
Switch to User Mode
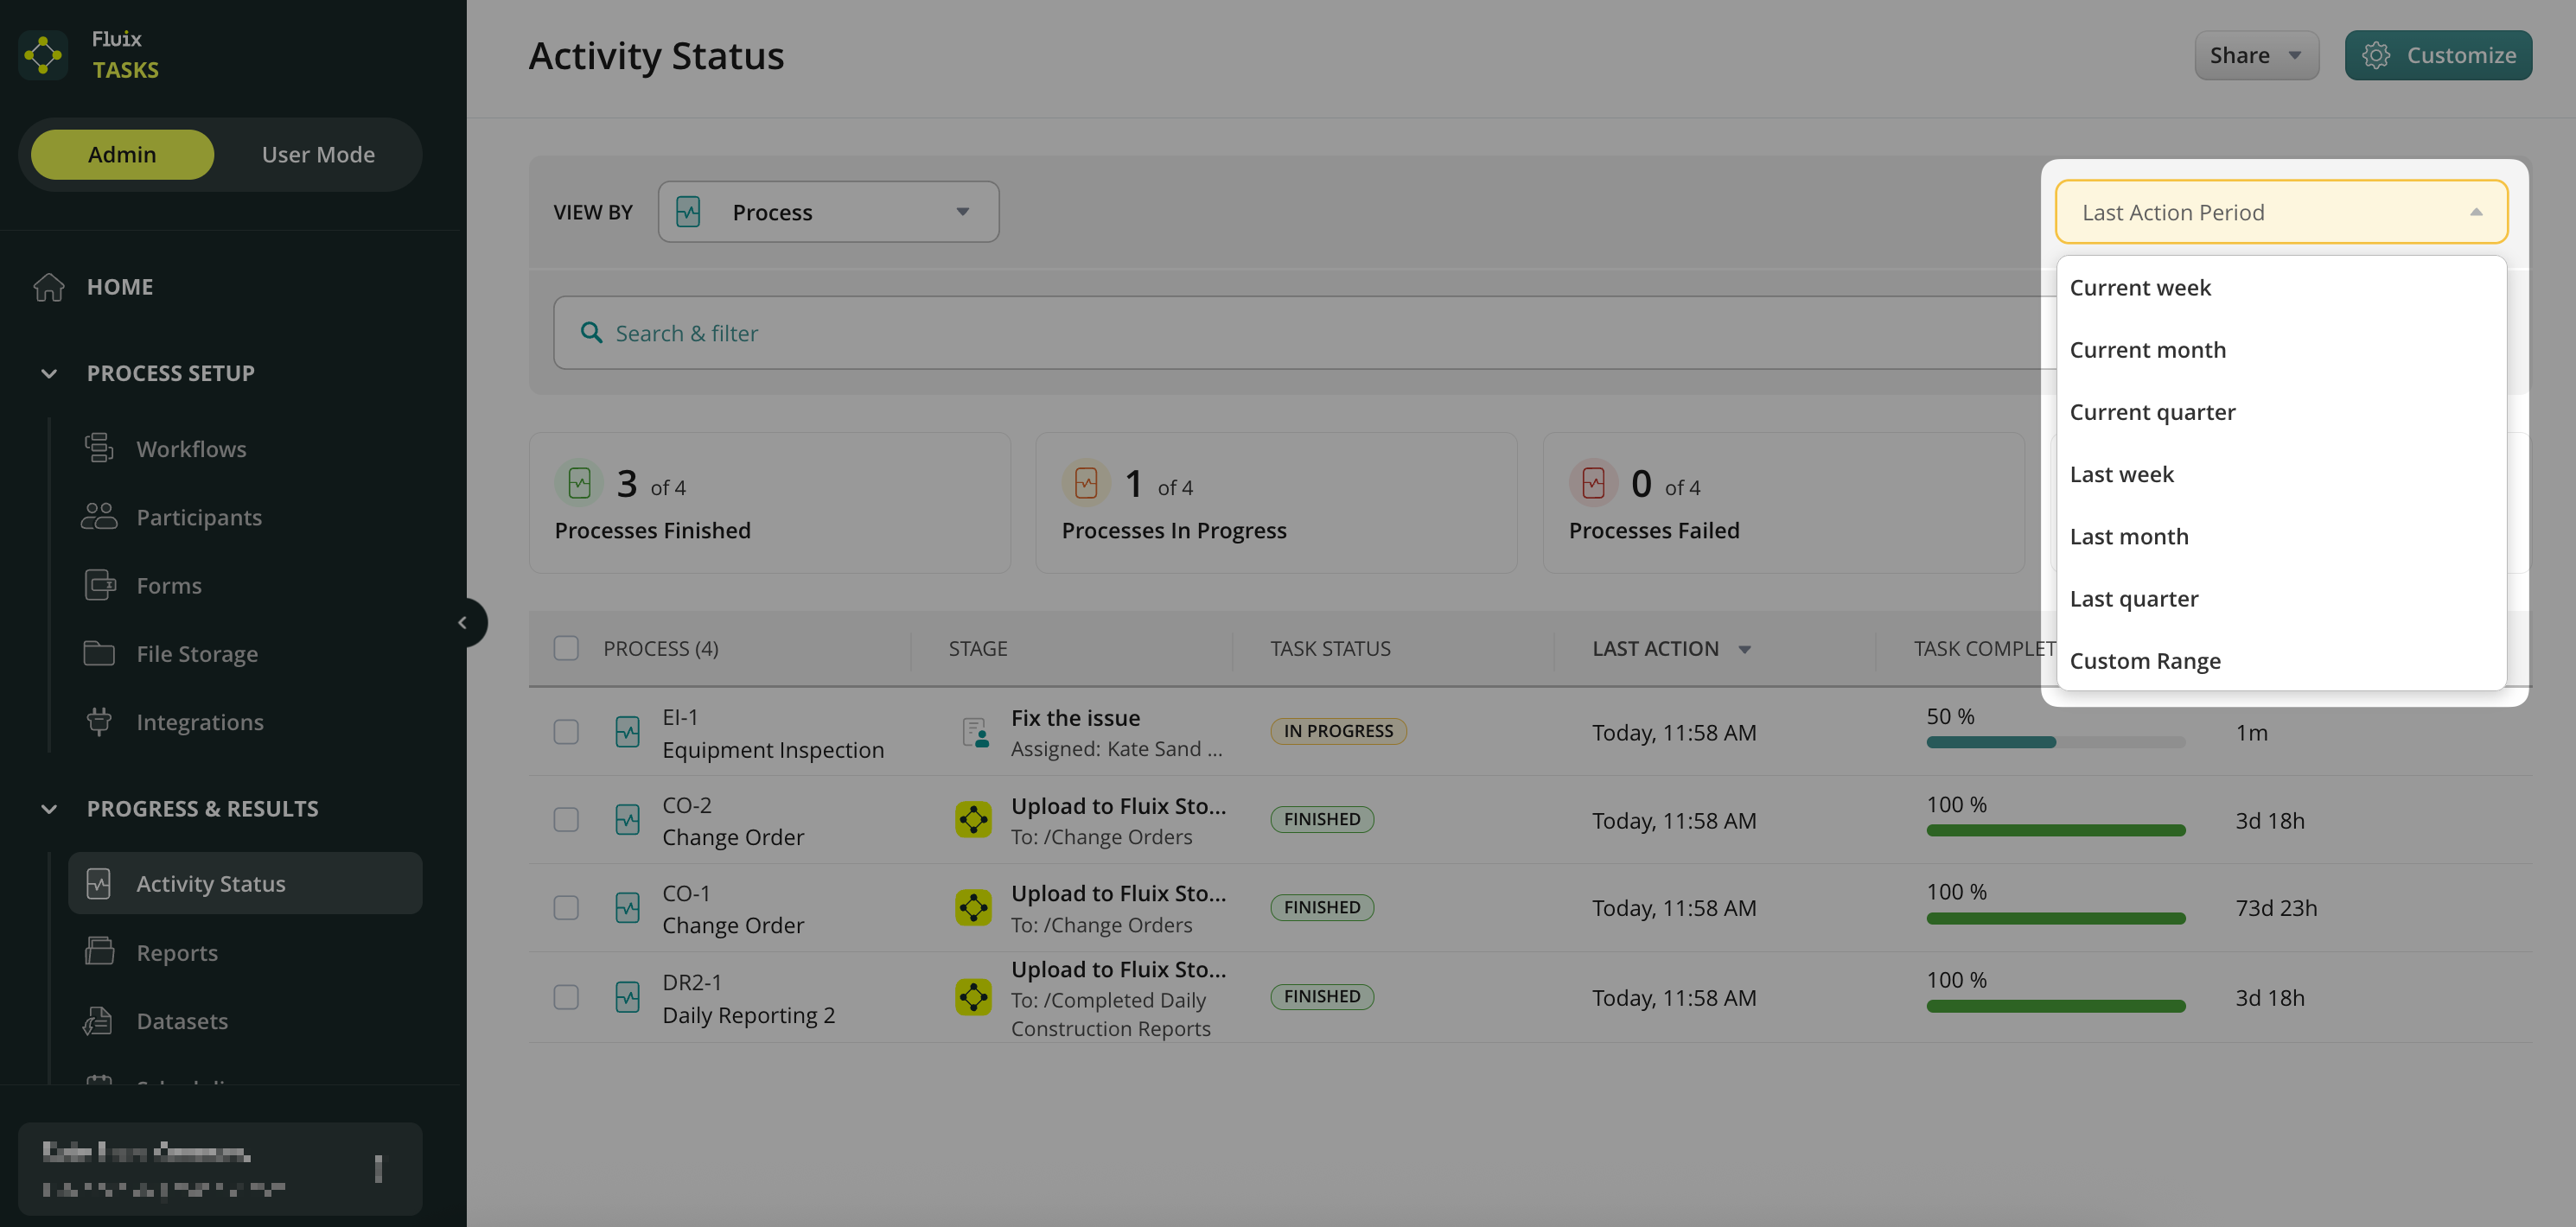pos(318,154)
